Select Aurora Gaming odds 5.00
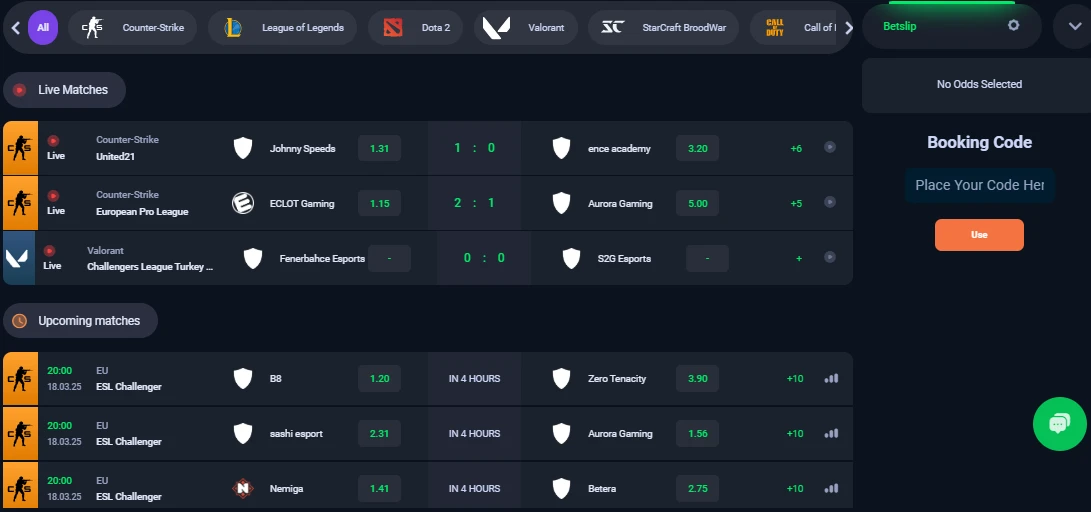This screenshot has width=1091, height=512. pos(697,203)
